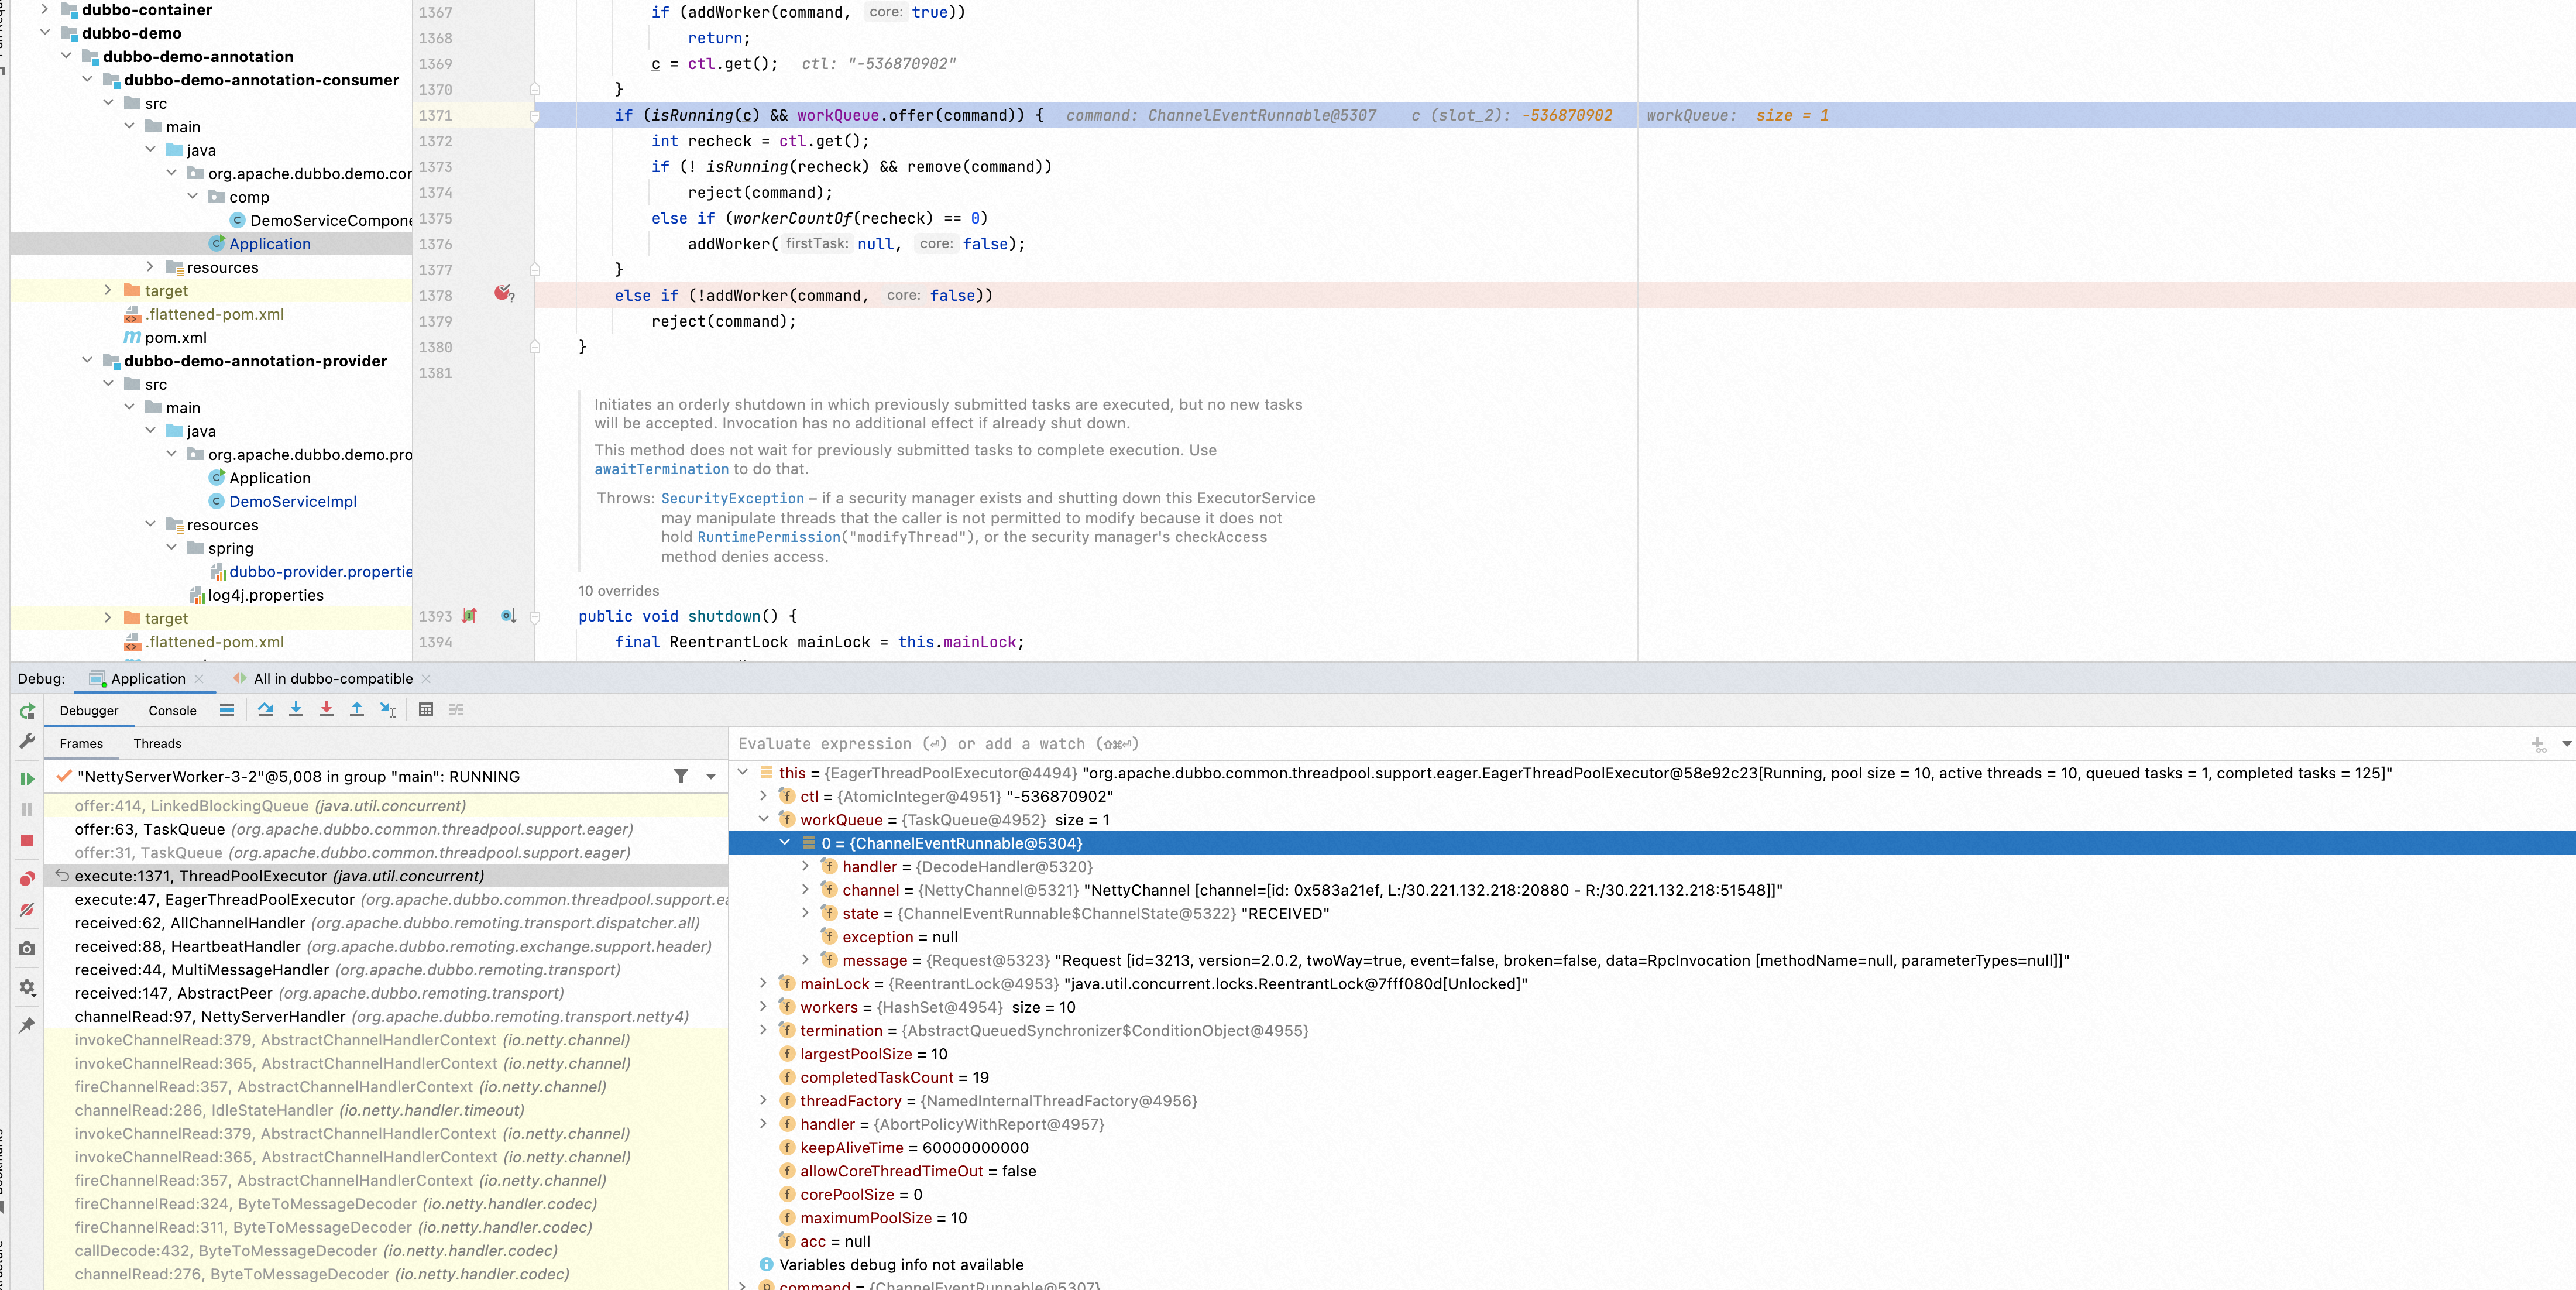Viewport: 2576px width, 1290px height.
Task: Toggle the Mute Breakpoints icon
Action: 27,910
